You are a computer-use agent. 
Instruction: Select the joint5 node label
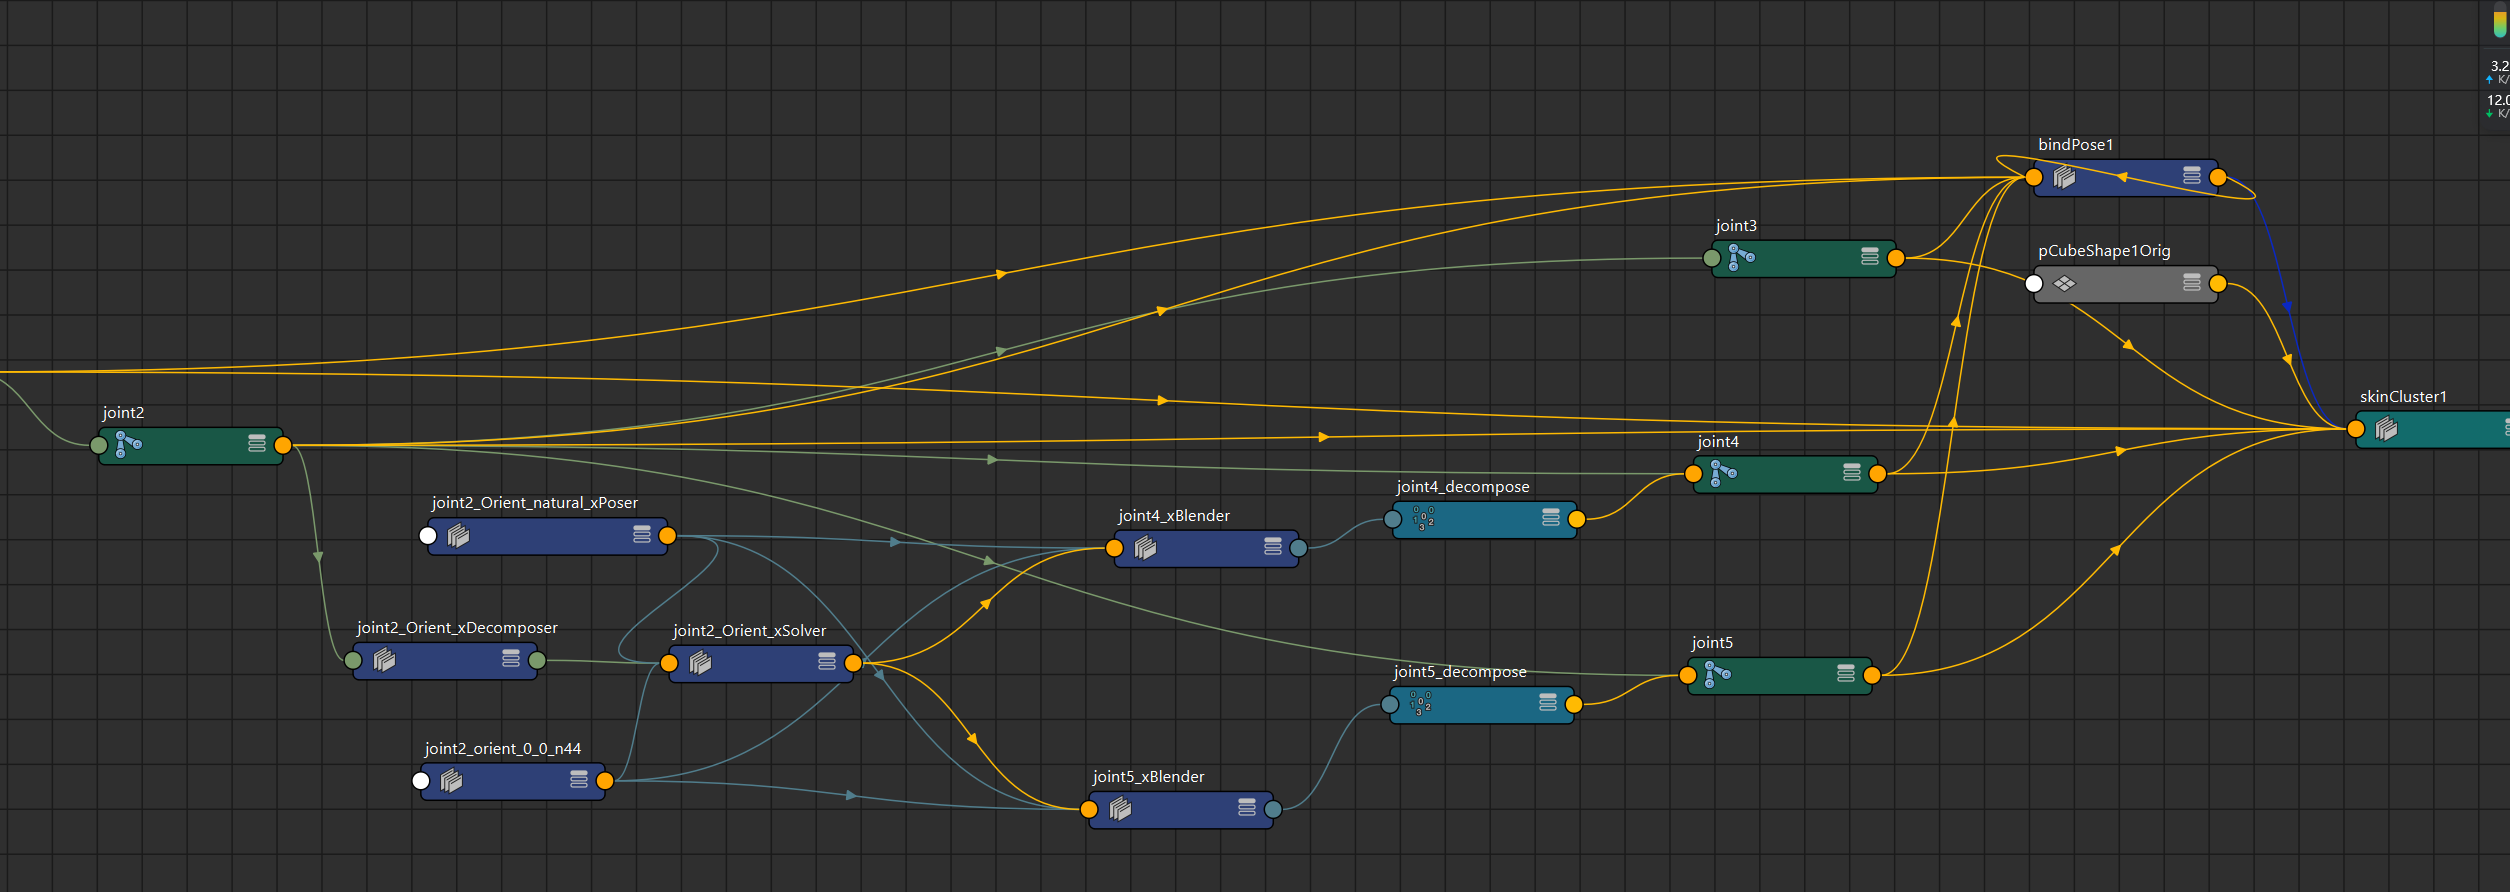(x=1712, y=643)
